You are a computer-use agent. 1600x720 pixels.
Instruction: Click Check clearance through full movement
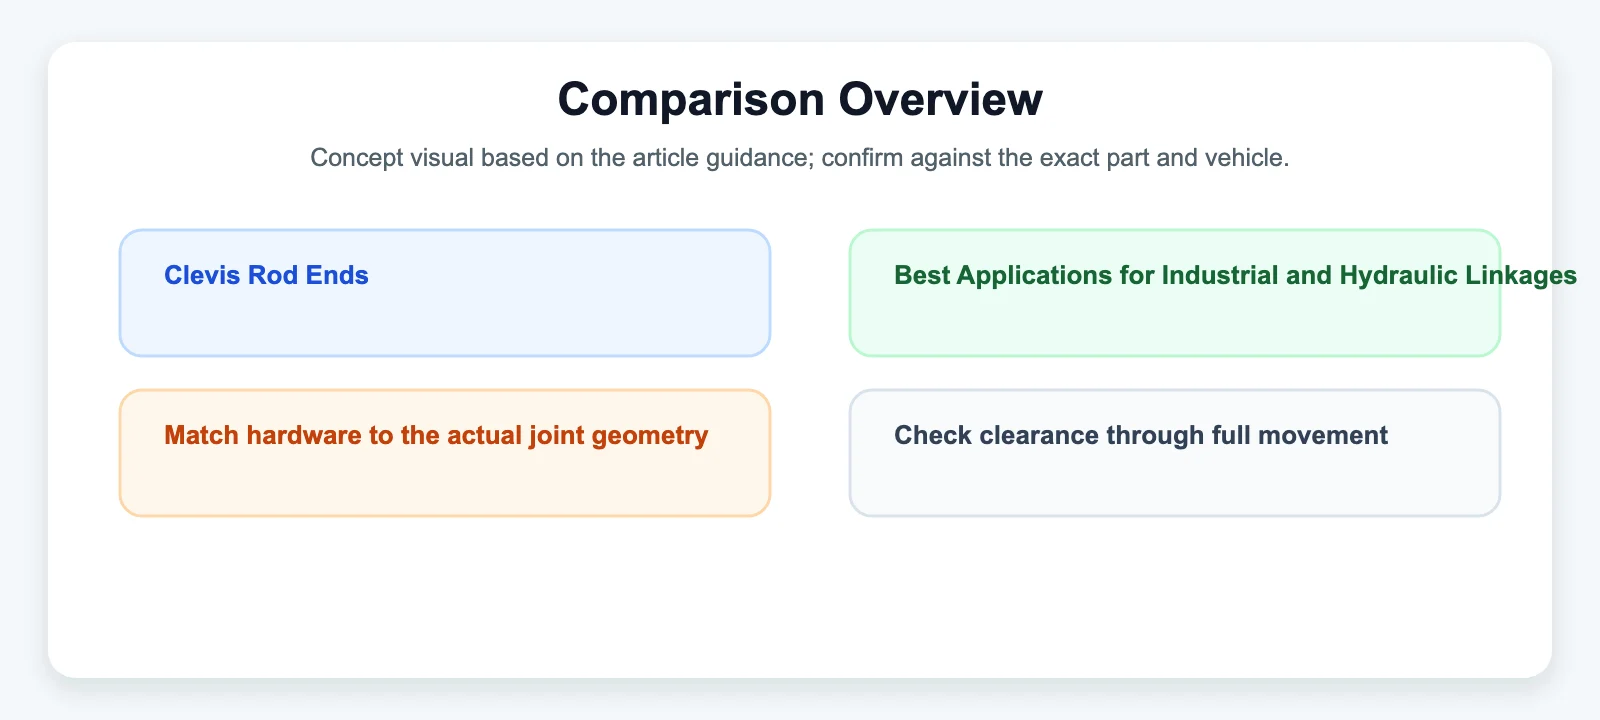pyautogui.click(x=1141, y=435)
